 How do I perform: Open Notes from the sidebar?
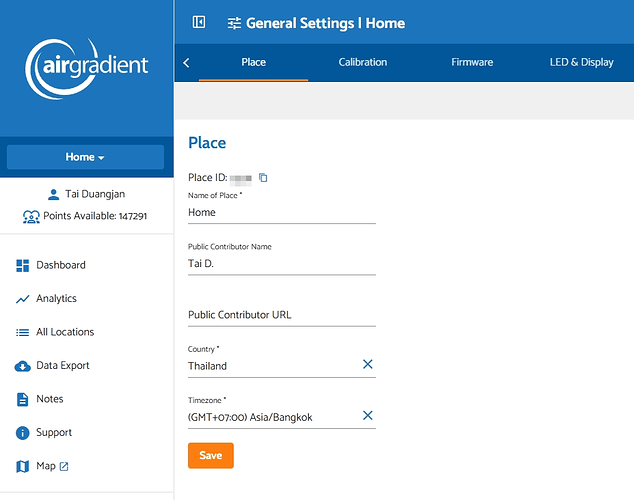coord(50,399)
